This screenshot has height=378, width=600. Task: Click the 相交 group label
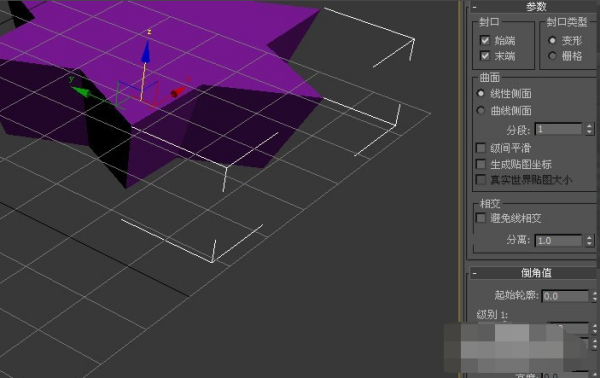490,204
